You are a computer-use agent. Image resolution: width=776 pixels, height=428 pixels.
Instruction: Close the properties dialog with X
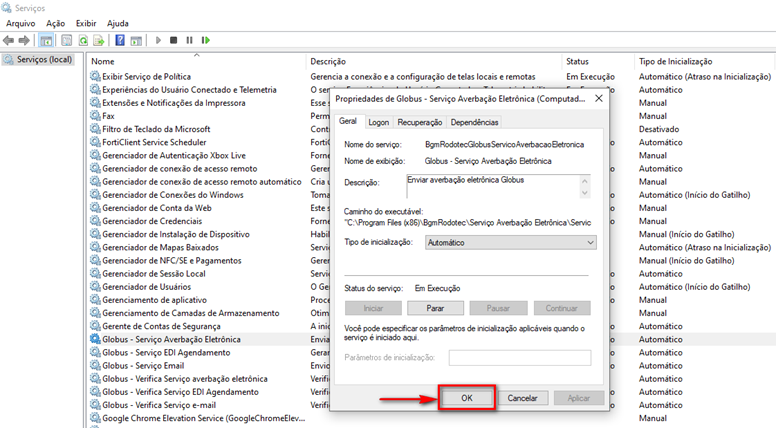[x=599, y=98]
